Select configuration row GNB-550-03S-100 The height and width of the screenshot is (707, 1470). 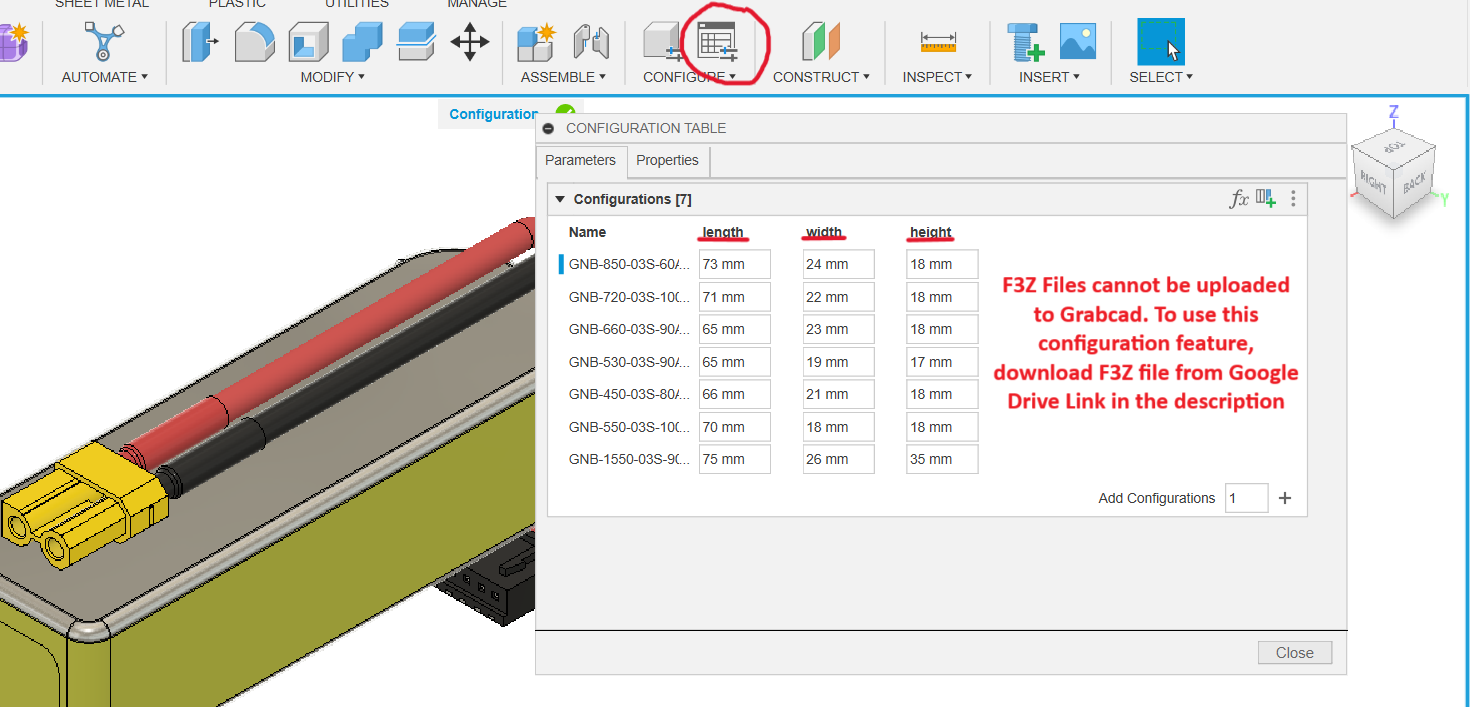(629, 427)
